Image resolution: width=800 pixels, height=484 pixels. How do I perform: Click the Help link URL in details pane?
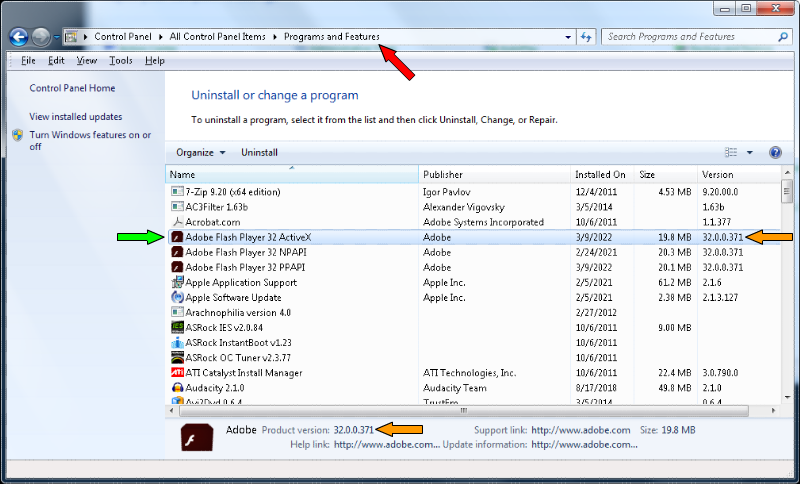386,444
